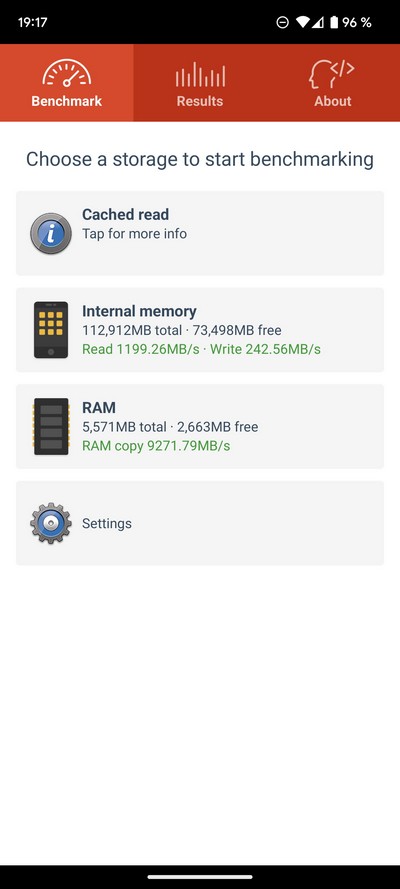Start benchmarking Internal memory storage
The image size is (400, 889).
(200, 329)
